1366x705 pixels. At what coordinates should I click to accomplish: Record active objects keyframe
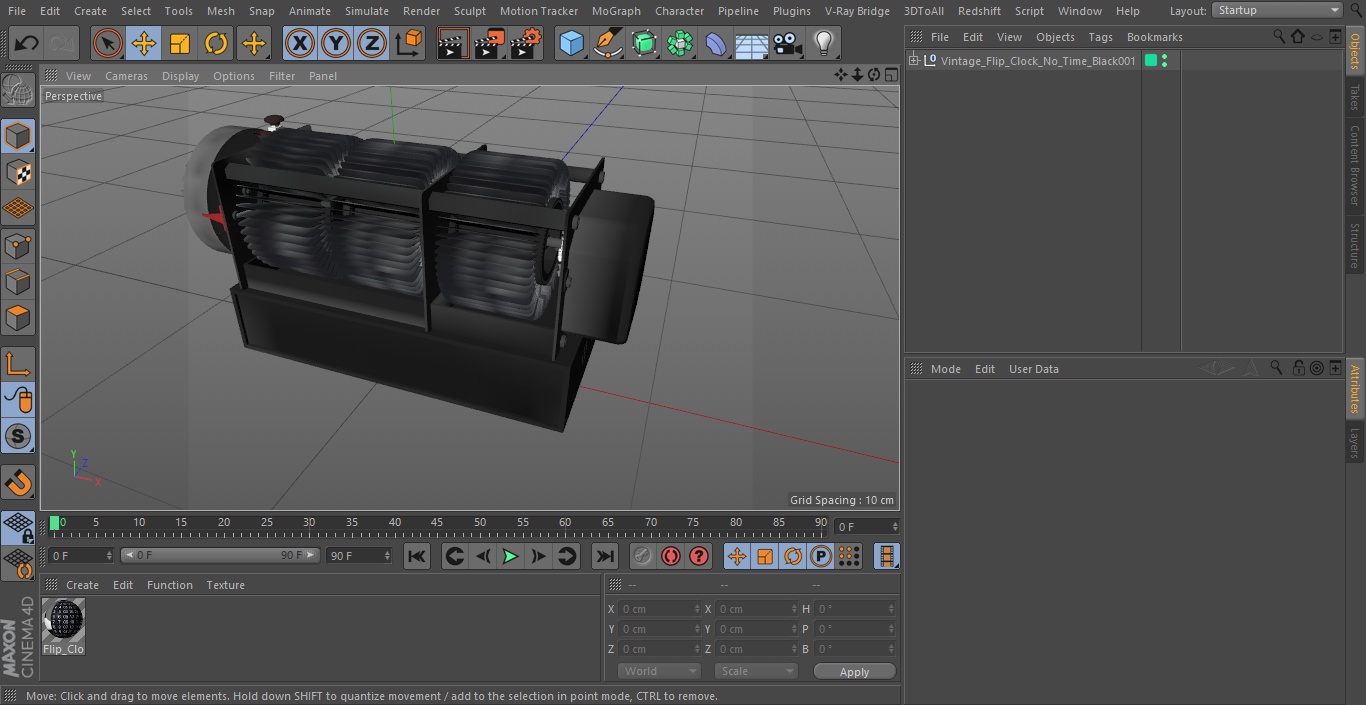point(643,556)
